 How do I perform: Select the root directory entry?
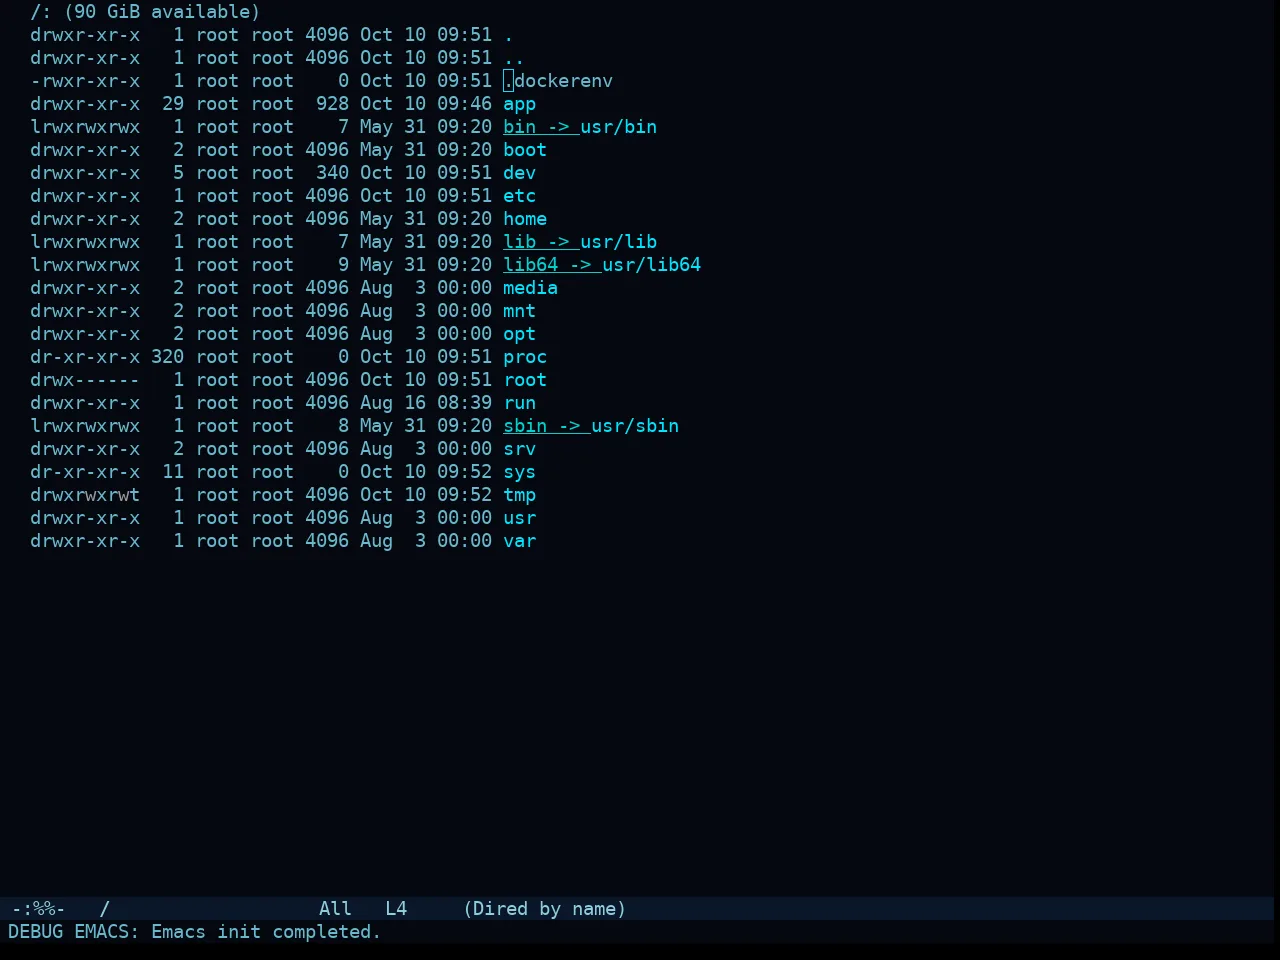coord(525,380)
